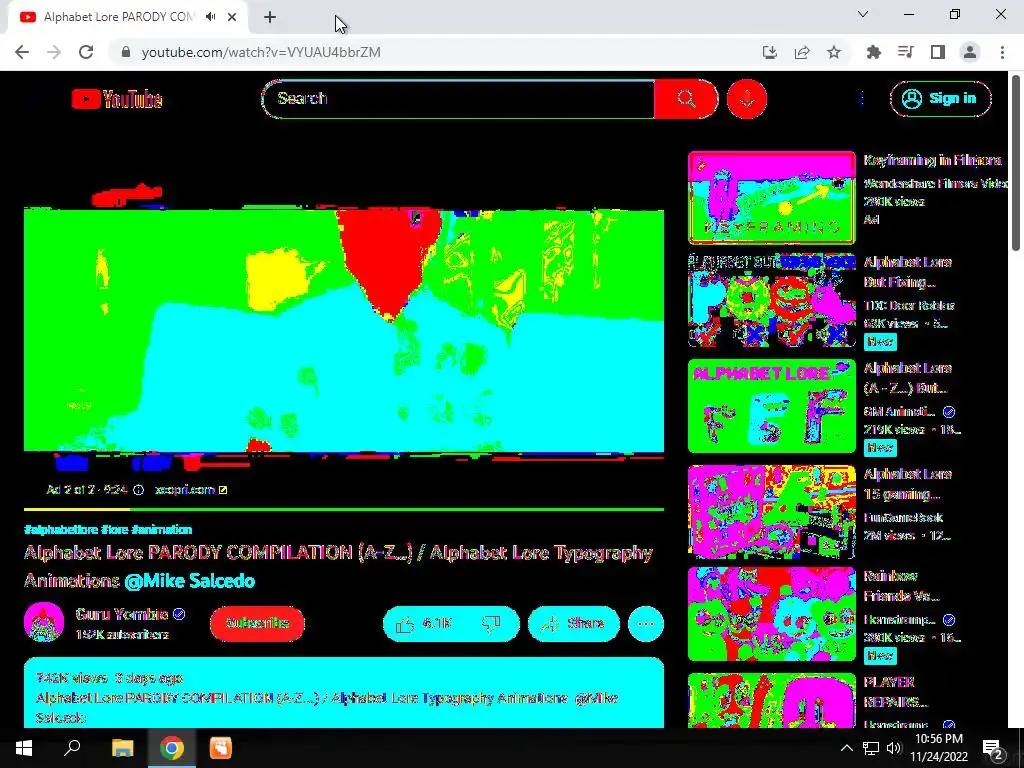
Task: Open the Alphabet Lore But Fixing thumbnail
Action: pyautogui.click(x=771, y=300)
